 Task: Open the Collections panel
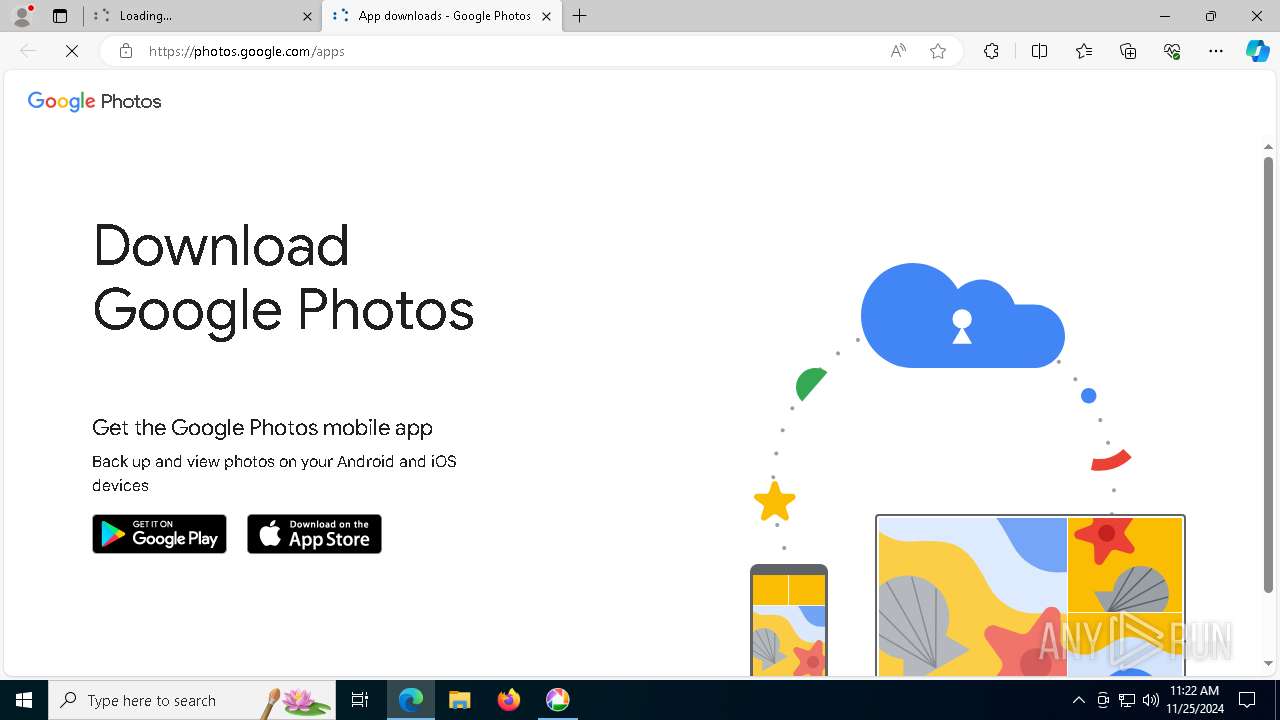[x=1128, y=51]
